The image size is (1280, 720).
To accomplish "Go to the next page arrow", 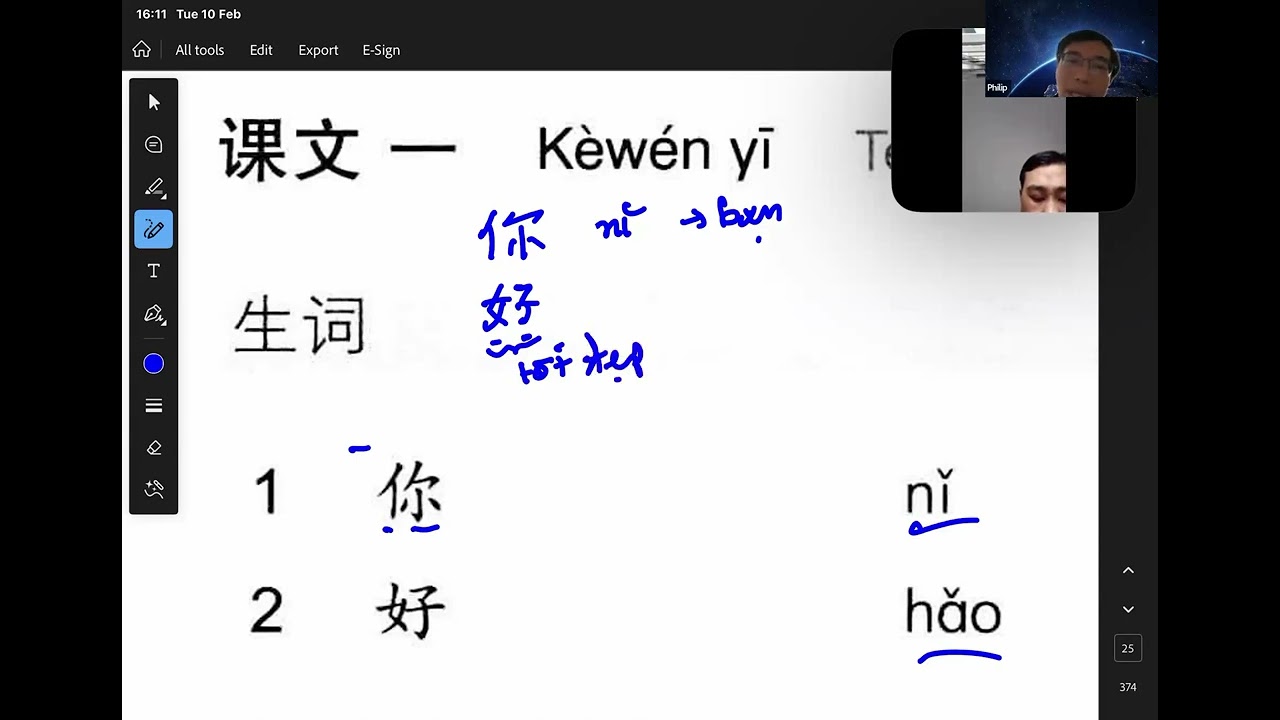I will tap(1128, 609).
